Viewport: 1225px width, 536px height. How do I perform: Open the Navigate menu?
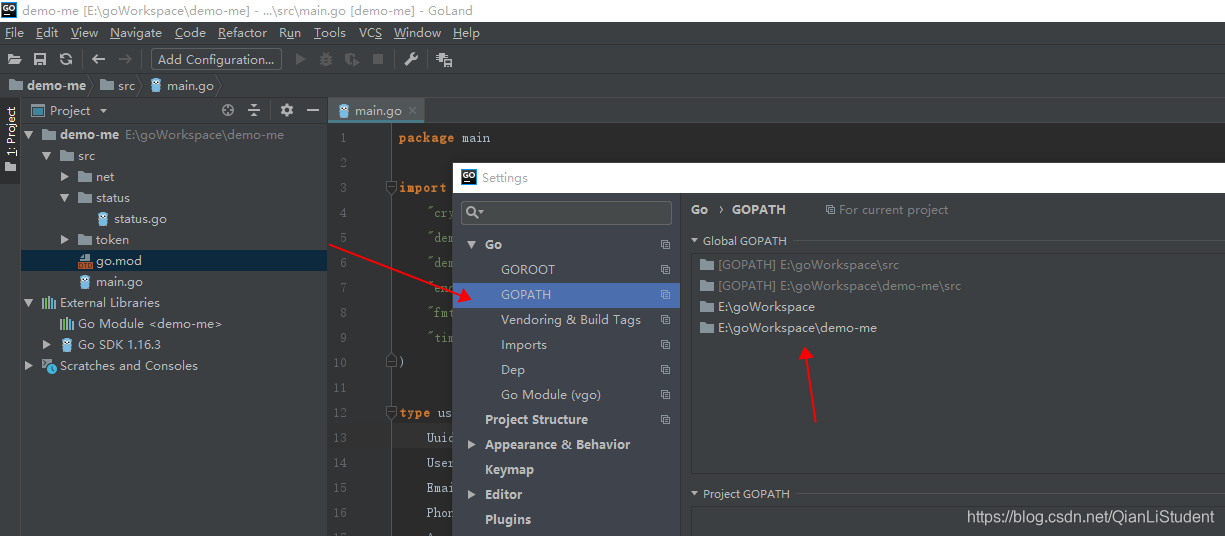pyautogui.click(x=136, y=33)
